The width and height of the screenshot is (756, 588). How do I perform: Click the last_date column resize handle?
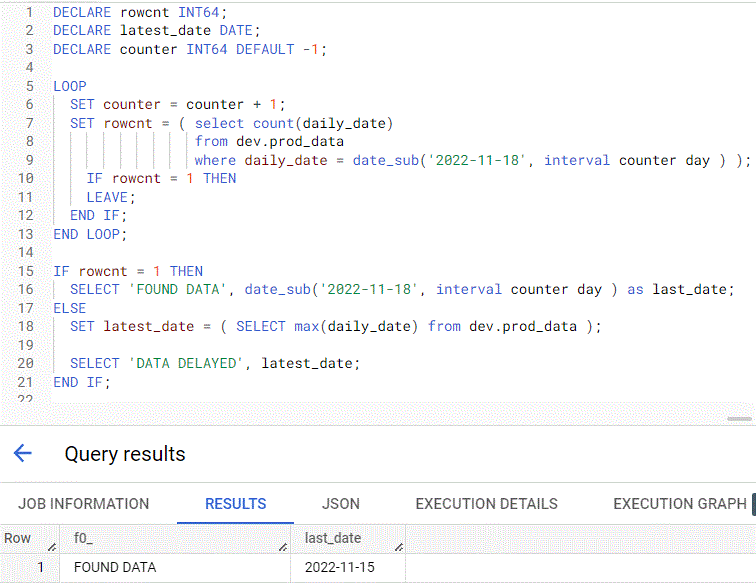399,547
